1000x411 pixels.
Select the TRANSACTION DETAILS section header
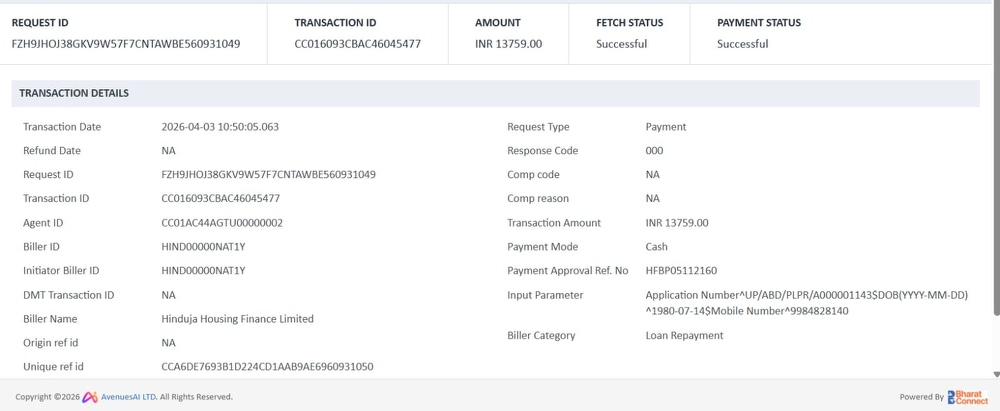tap(74, 93)
